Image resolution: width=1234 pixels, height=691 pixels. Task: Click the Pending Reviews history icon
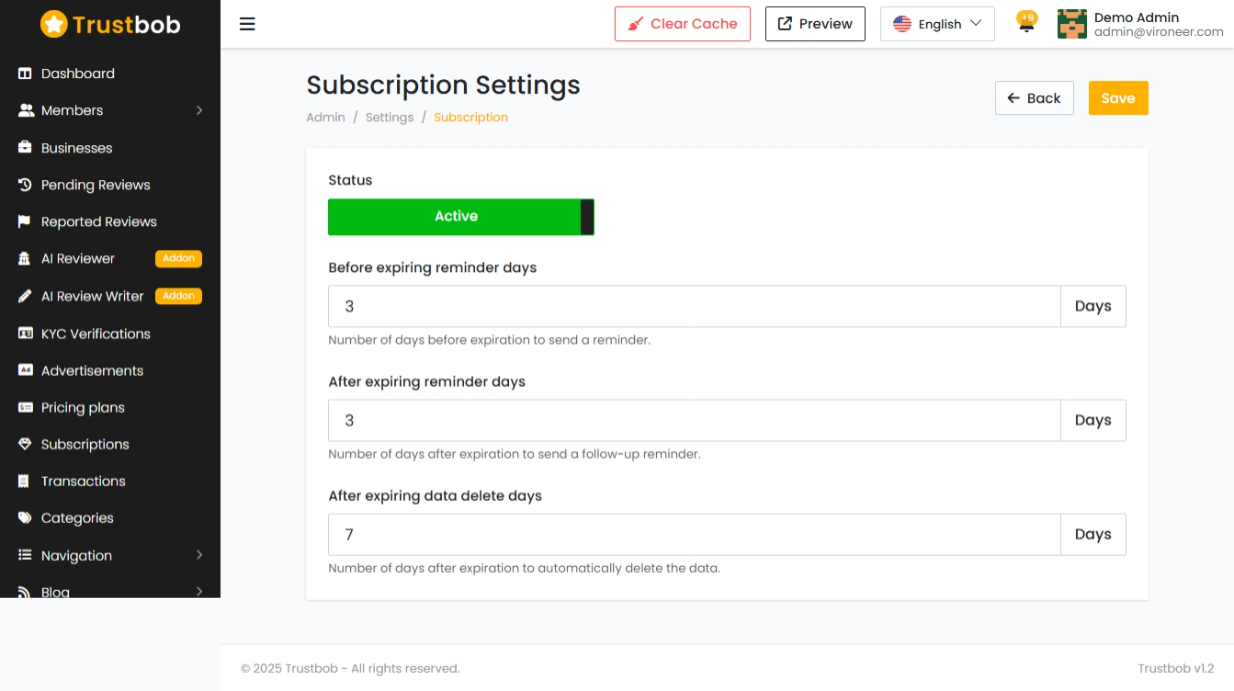coord(25,185)
